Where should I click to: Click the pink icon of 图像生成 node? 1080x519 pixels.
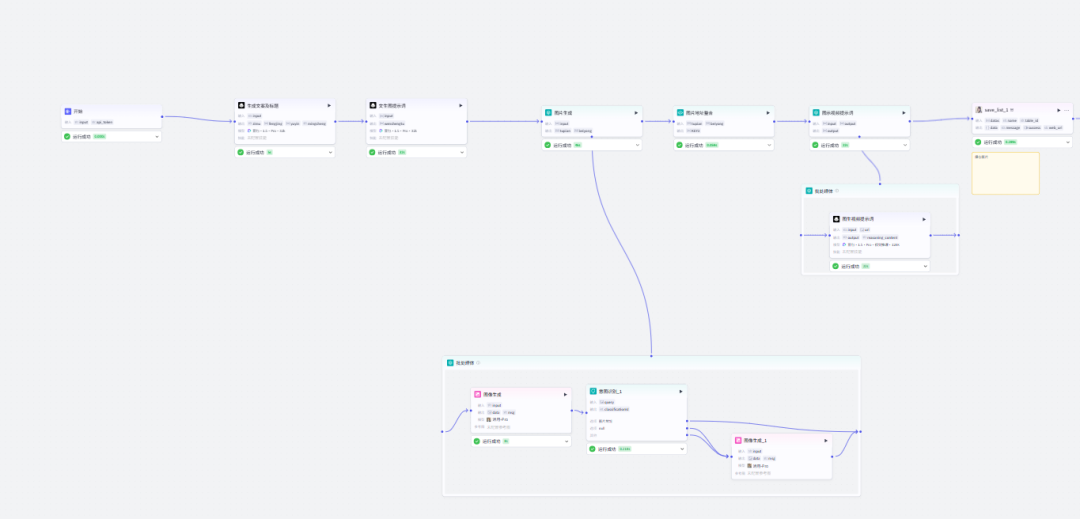[x=478, y=394]
